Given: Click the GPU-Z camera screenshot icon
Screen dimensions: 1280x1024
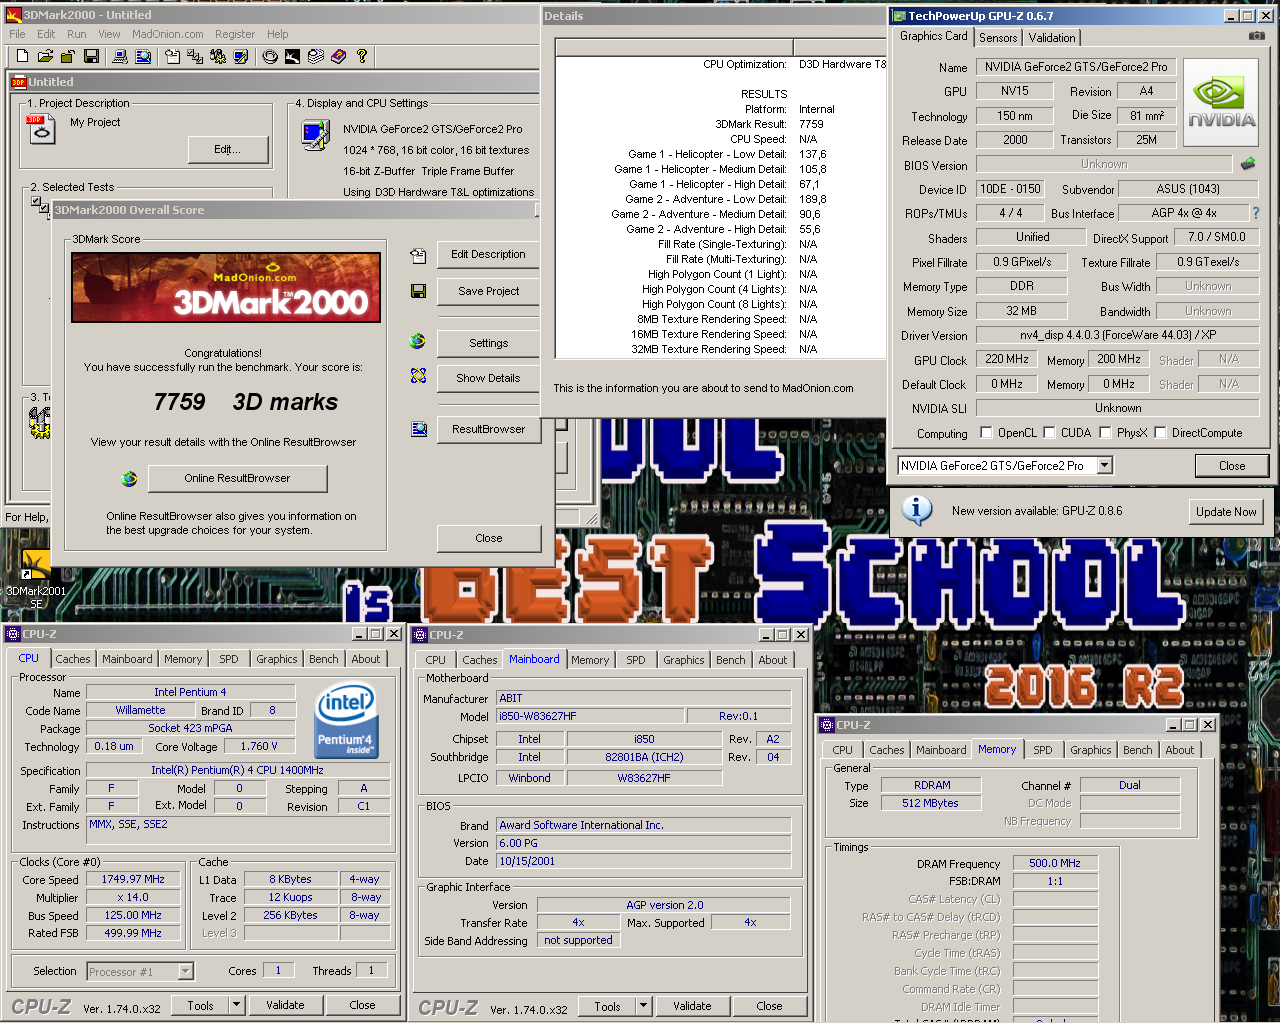Looking at the screenshot, I should 1256,36.
